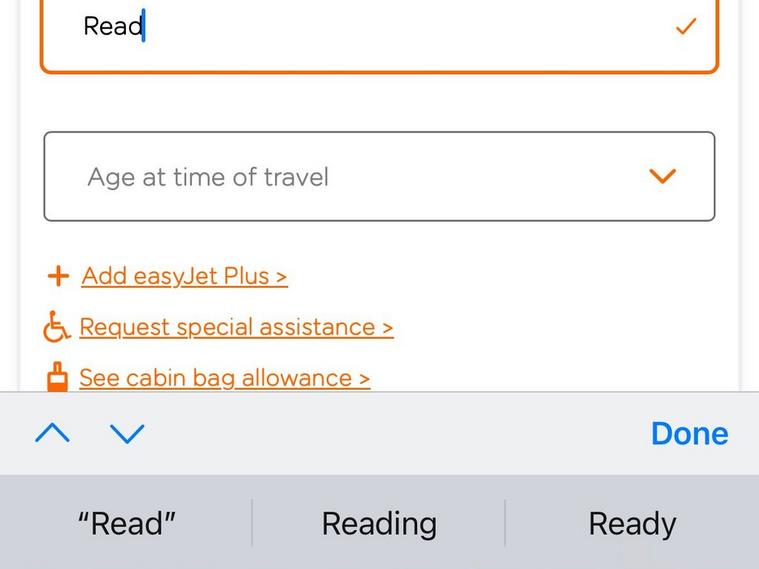Click the wheelchair accessibility icon
The image size is (759, 569).
(58, 327)
